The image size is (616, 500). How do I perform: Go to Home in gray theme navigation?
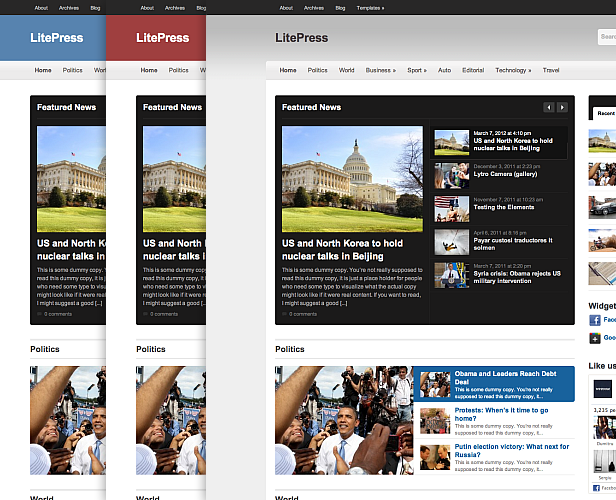(288, 70)
